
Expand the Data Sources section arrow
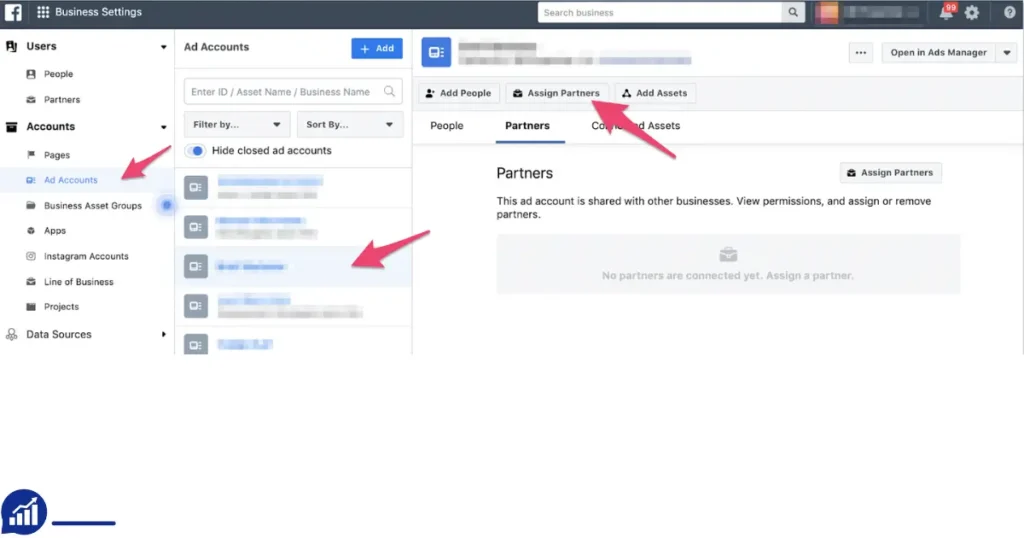tap(163, 334)
